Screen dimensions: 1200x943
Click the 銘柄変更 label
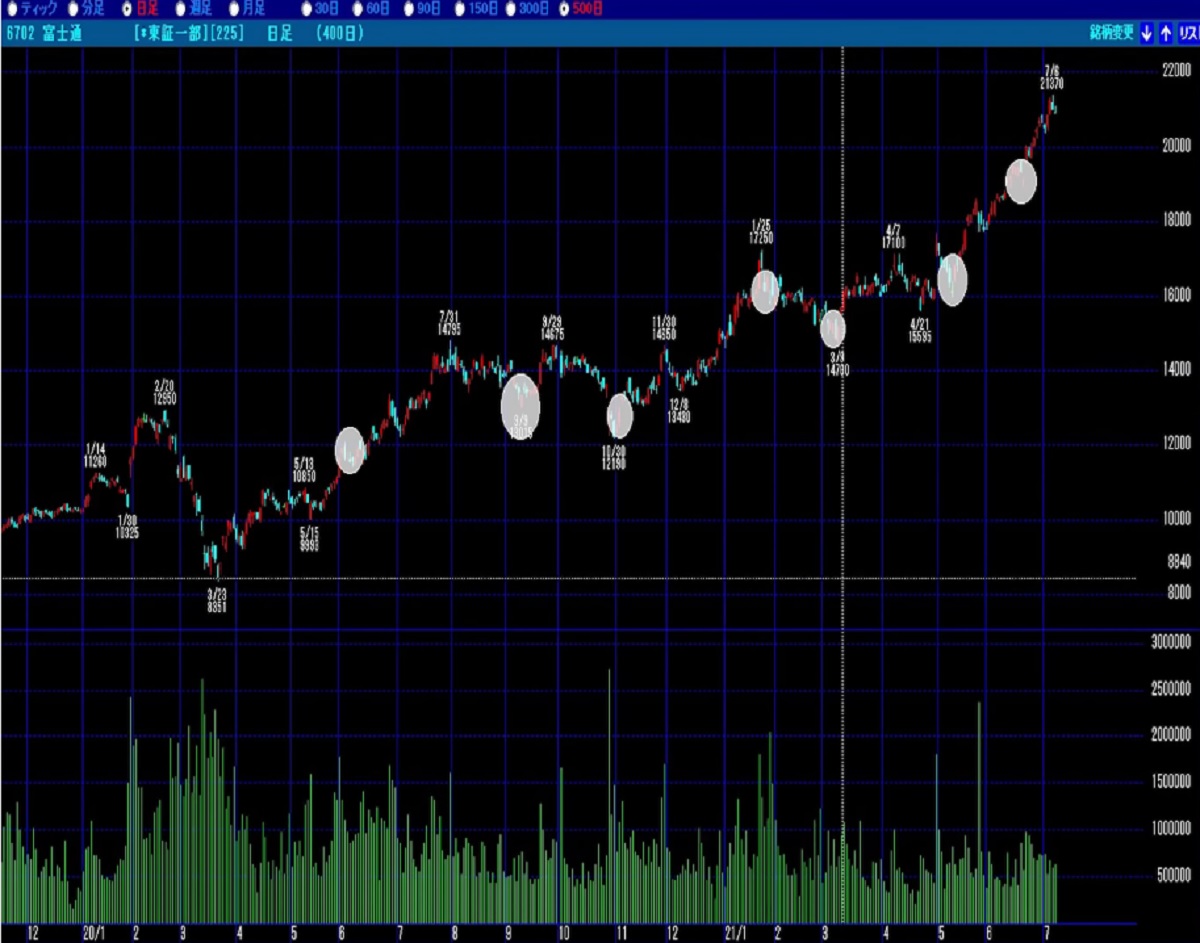(x=1112, y=33)
